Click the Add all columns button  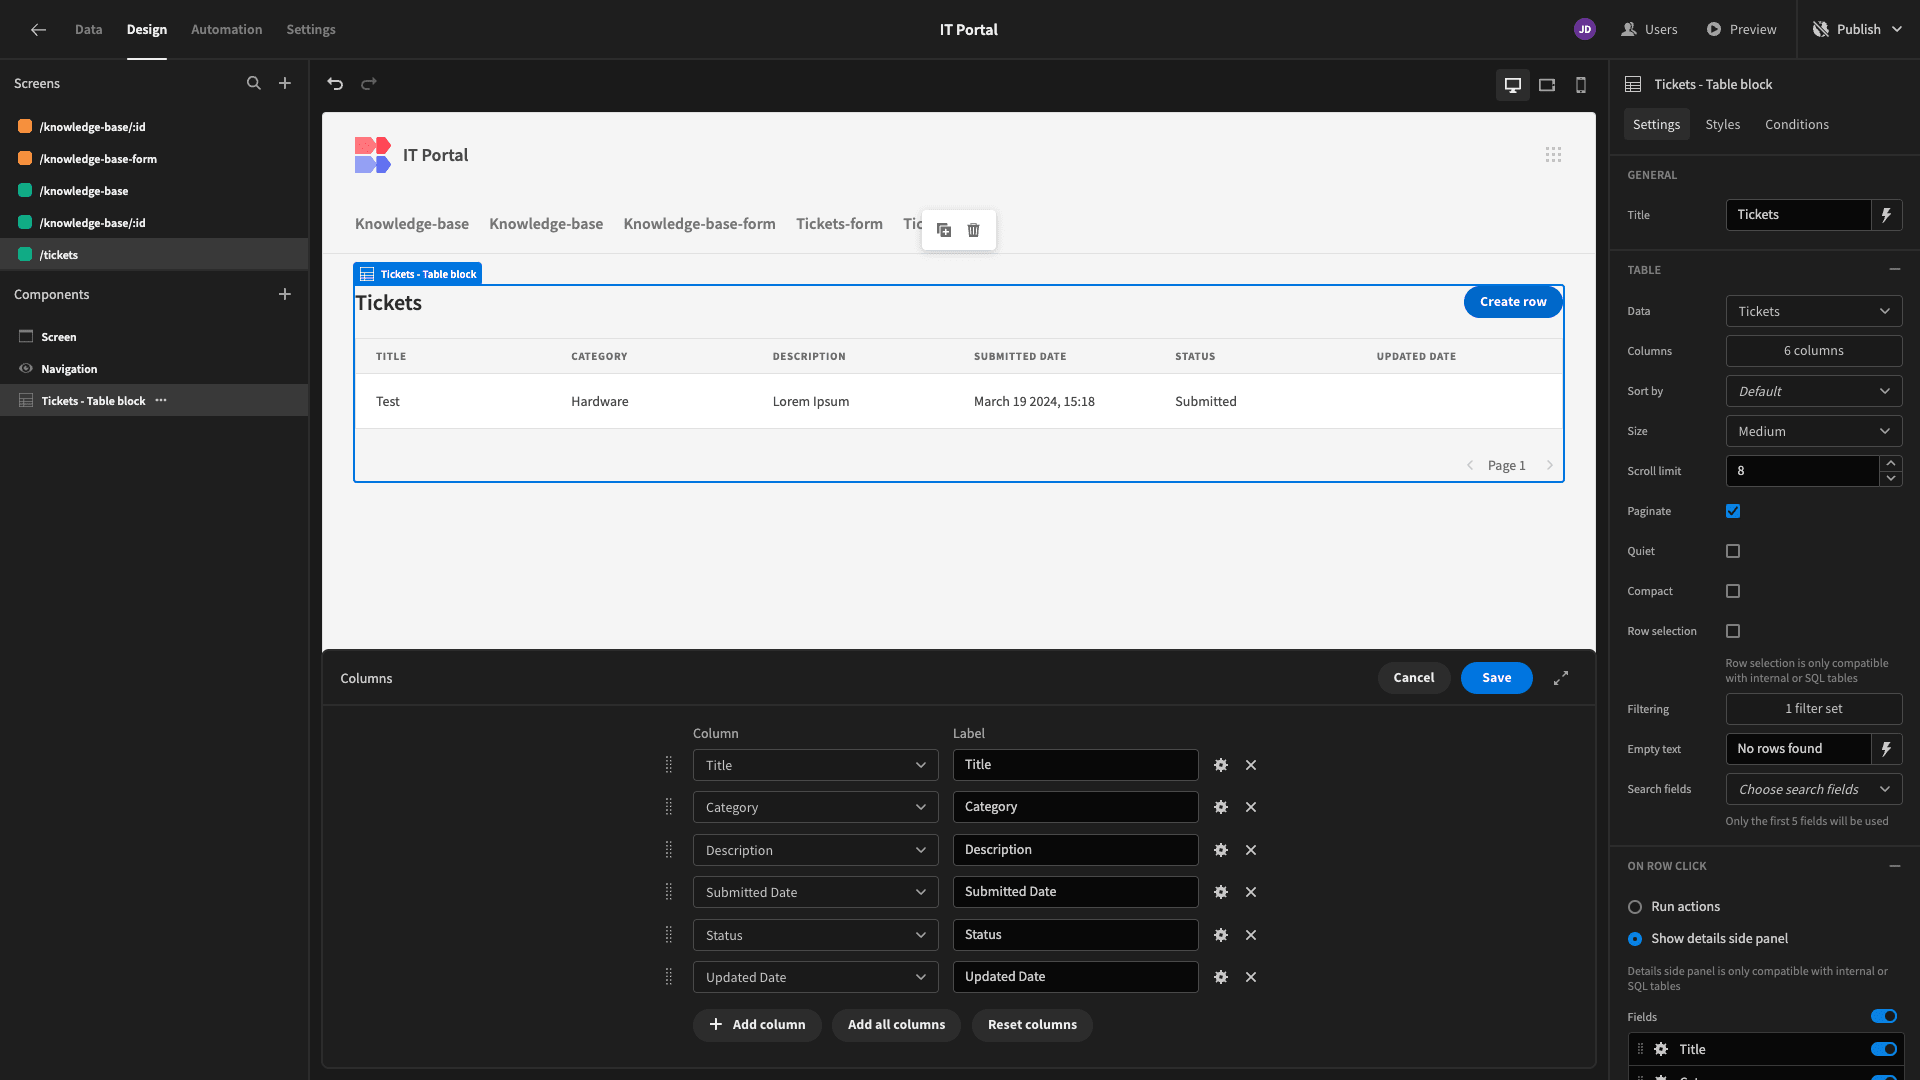coord(896,1025)
